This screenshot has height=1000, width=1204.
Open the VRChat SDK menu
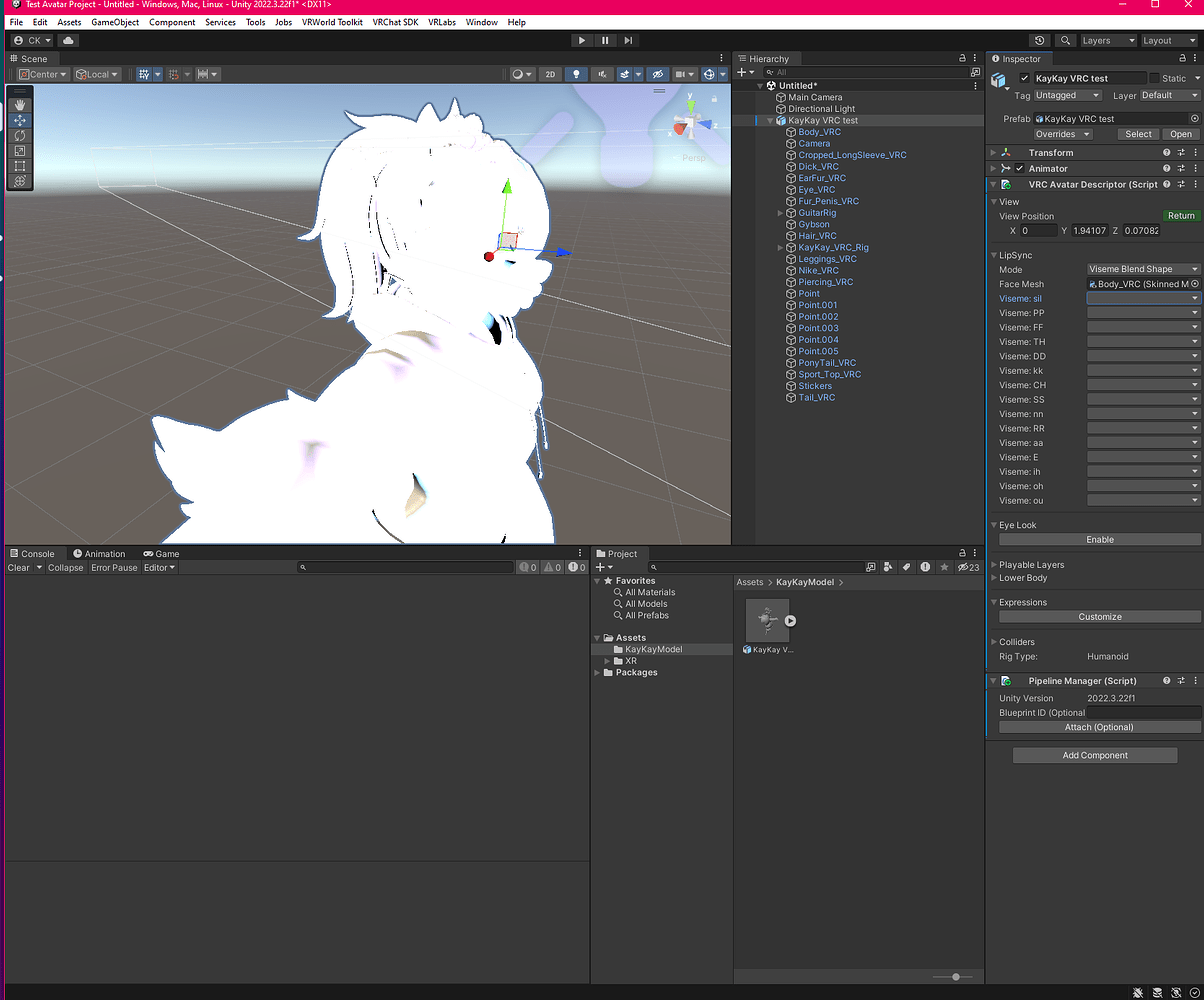click(x=394, y=21)
